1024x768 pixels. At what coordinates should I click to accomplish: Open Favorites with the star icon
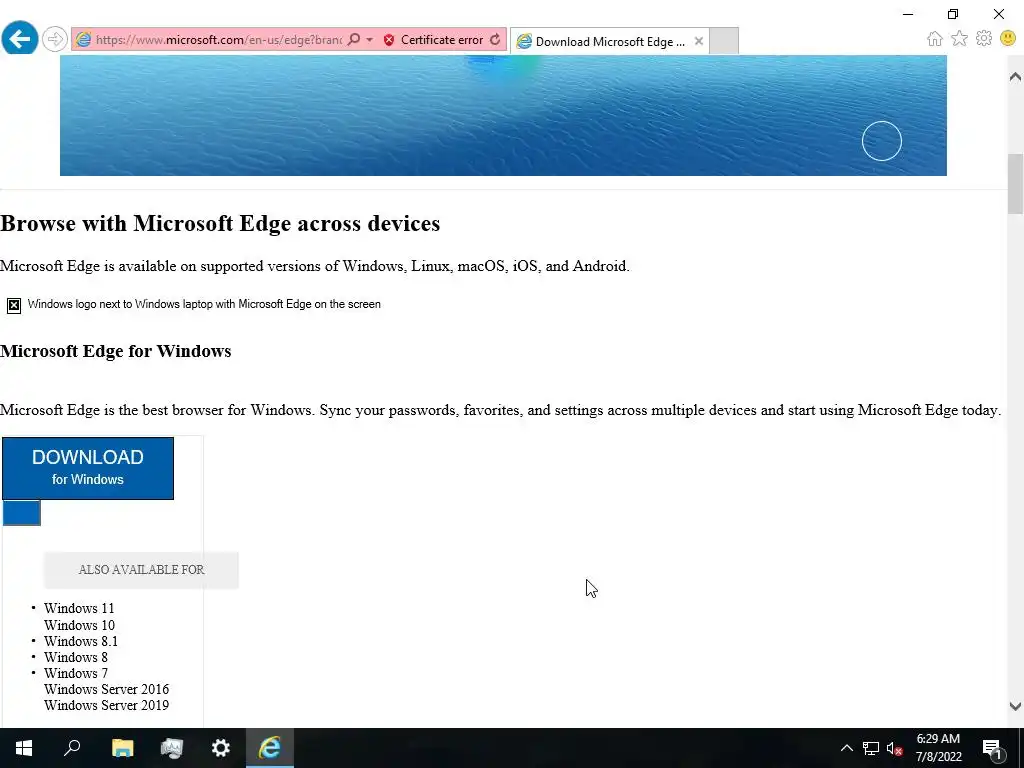[x=959, y=39]
